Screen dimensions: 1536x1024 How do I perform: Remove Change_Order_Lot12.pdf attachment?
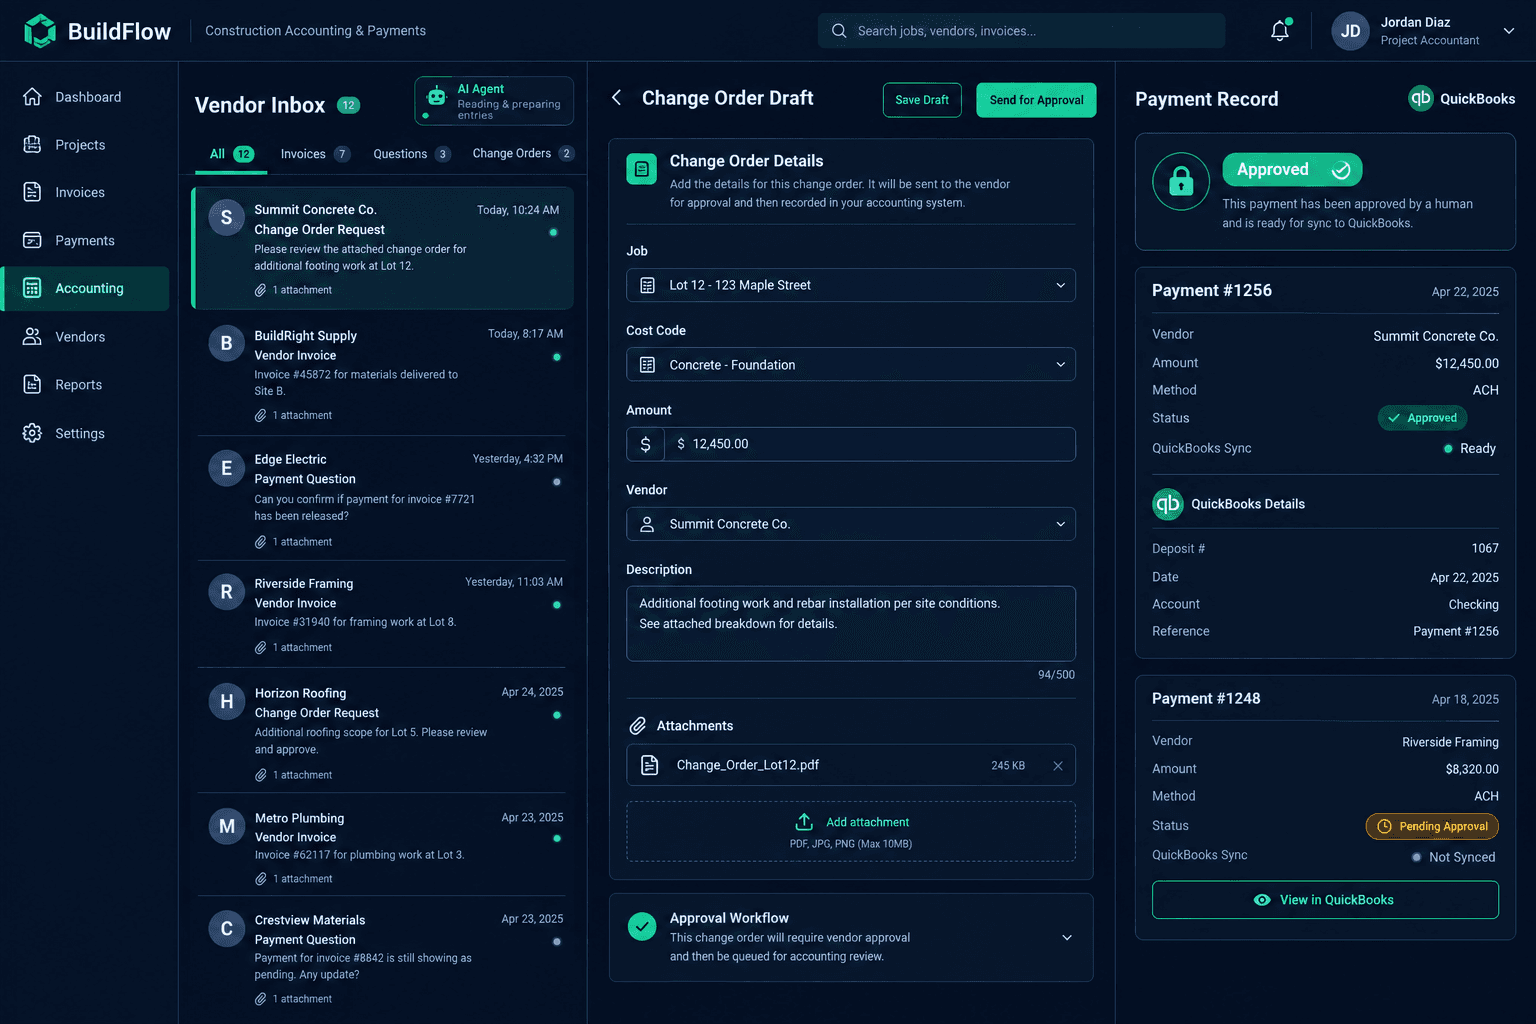[1058, 766]
